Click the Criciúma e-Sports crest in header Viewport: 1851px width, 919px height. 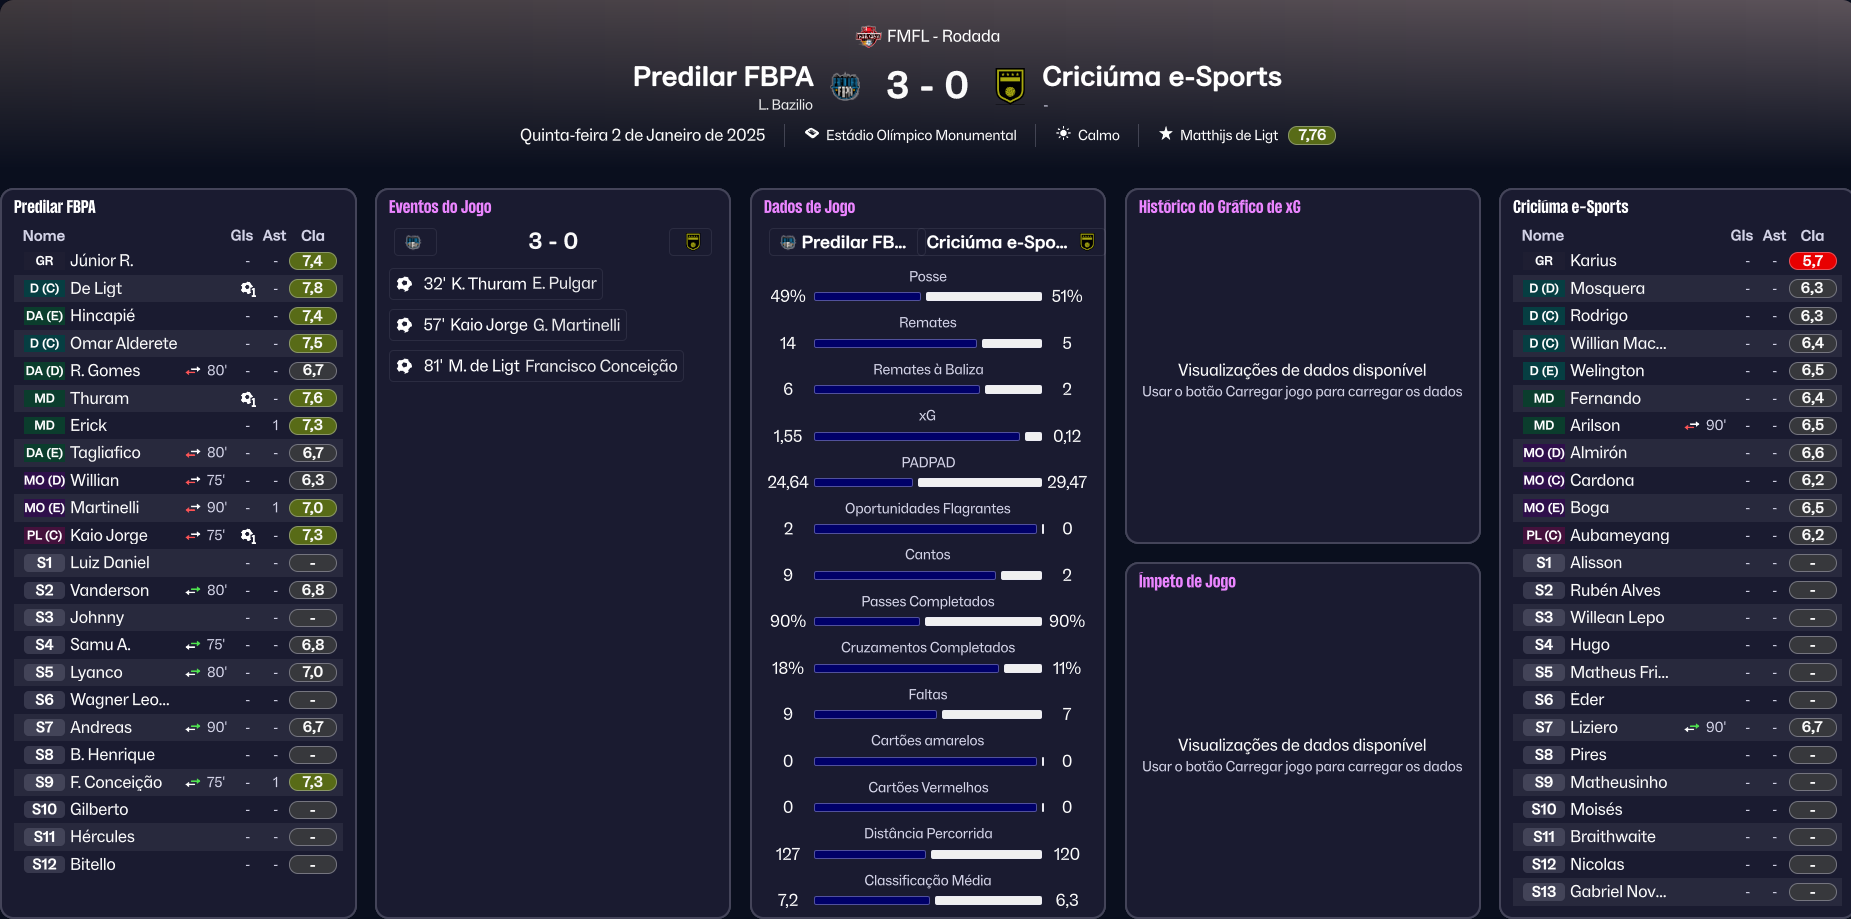[x=1010, y=86]
